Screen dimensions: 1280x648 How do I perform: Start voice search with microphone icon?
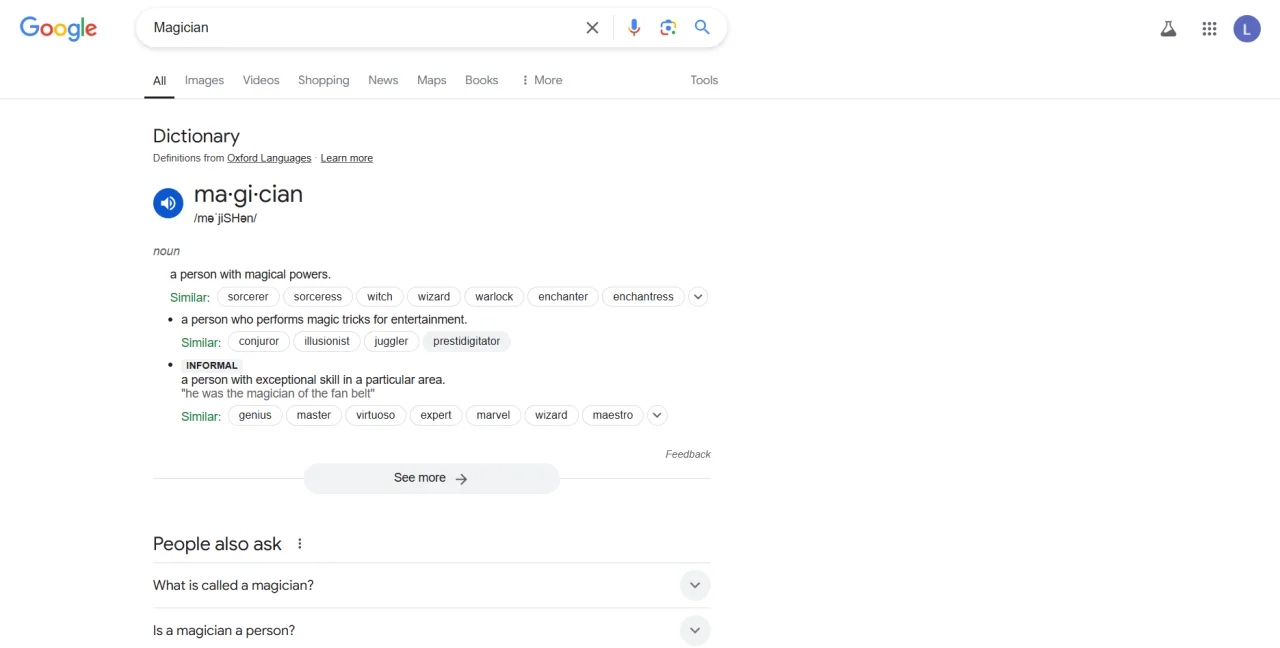pos(634,28)
